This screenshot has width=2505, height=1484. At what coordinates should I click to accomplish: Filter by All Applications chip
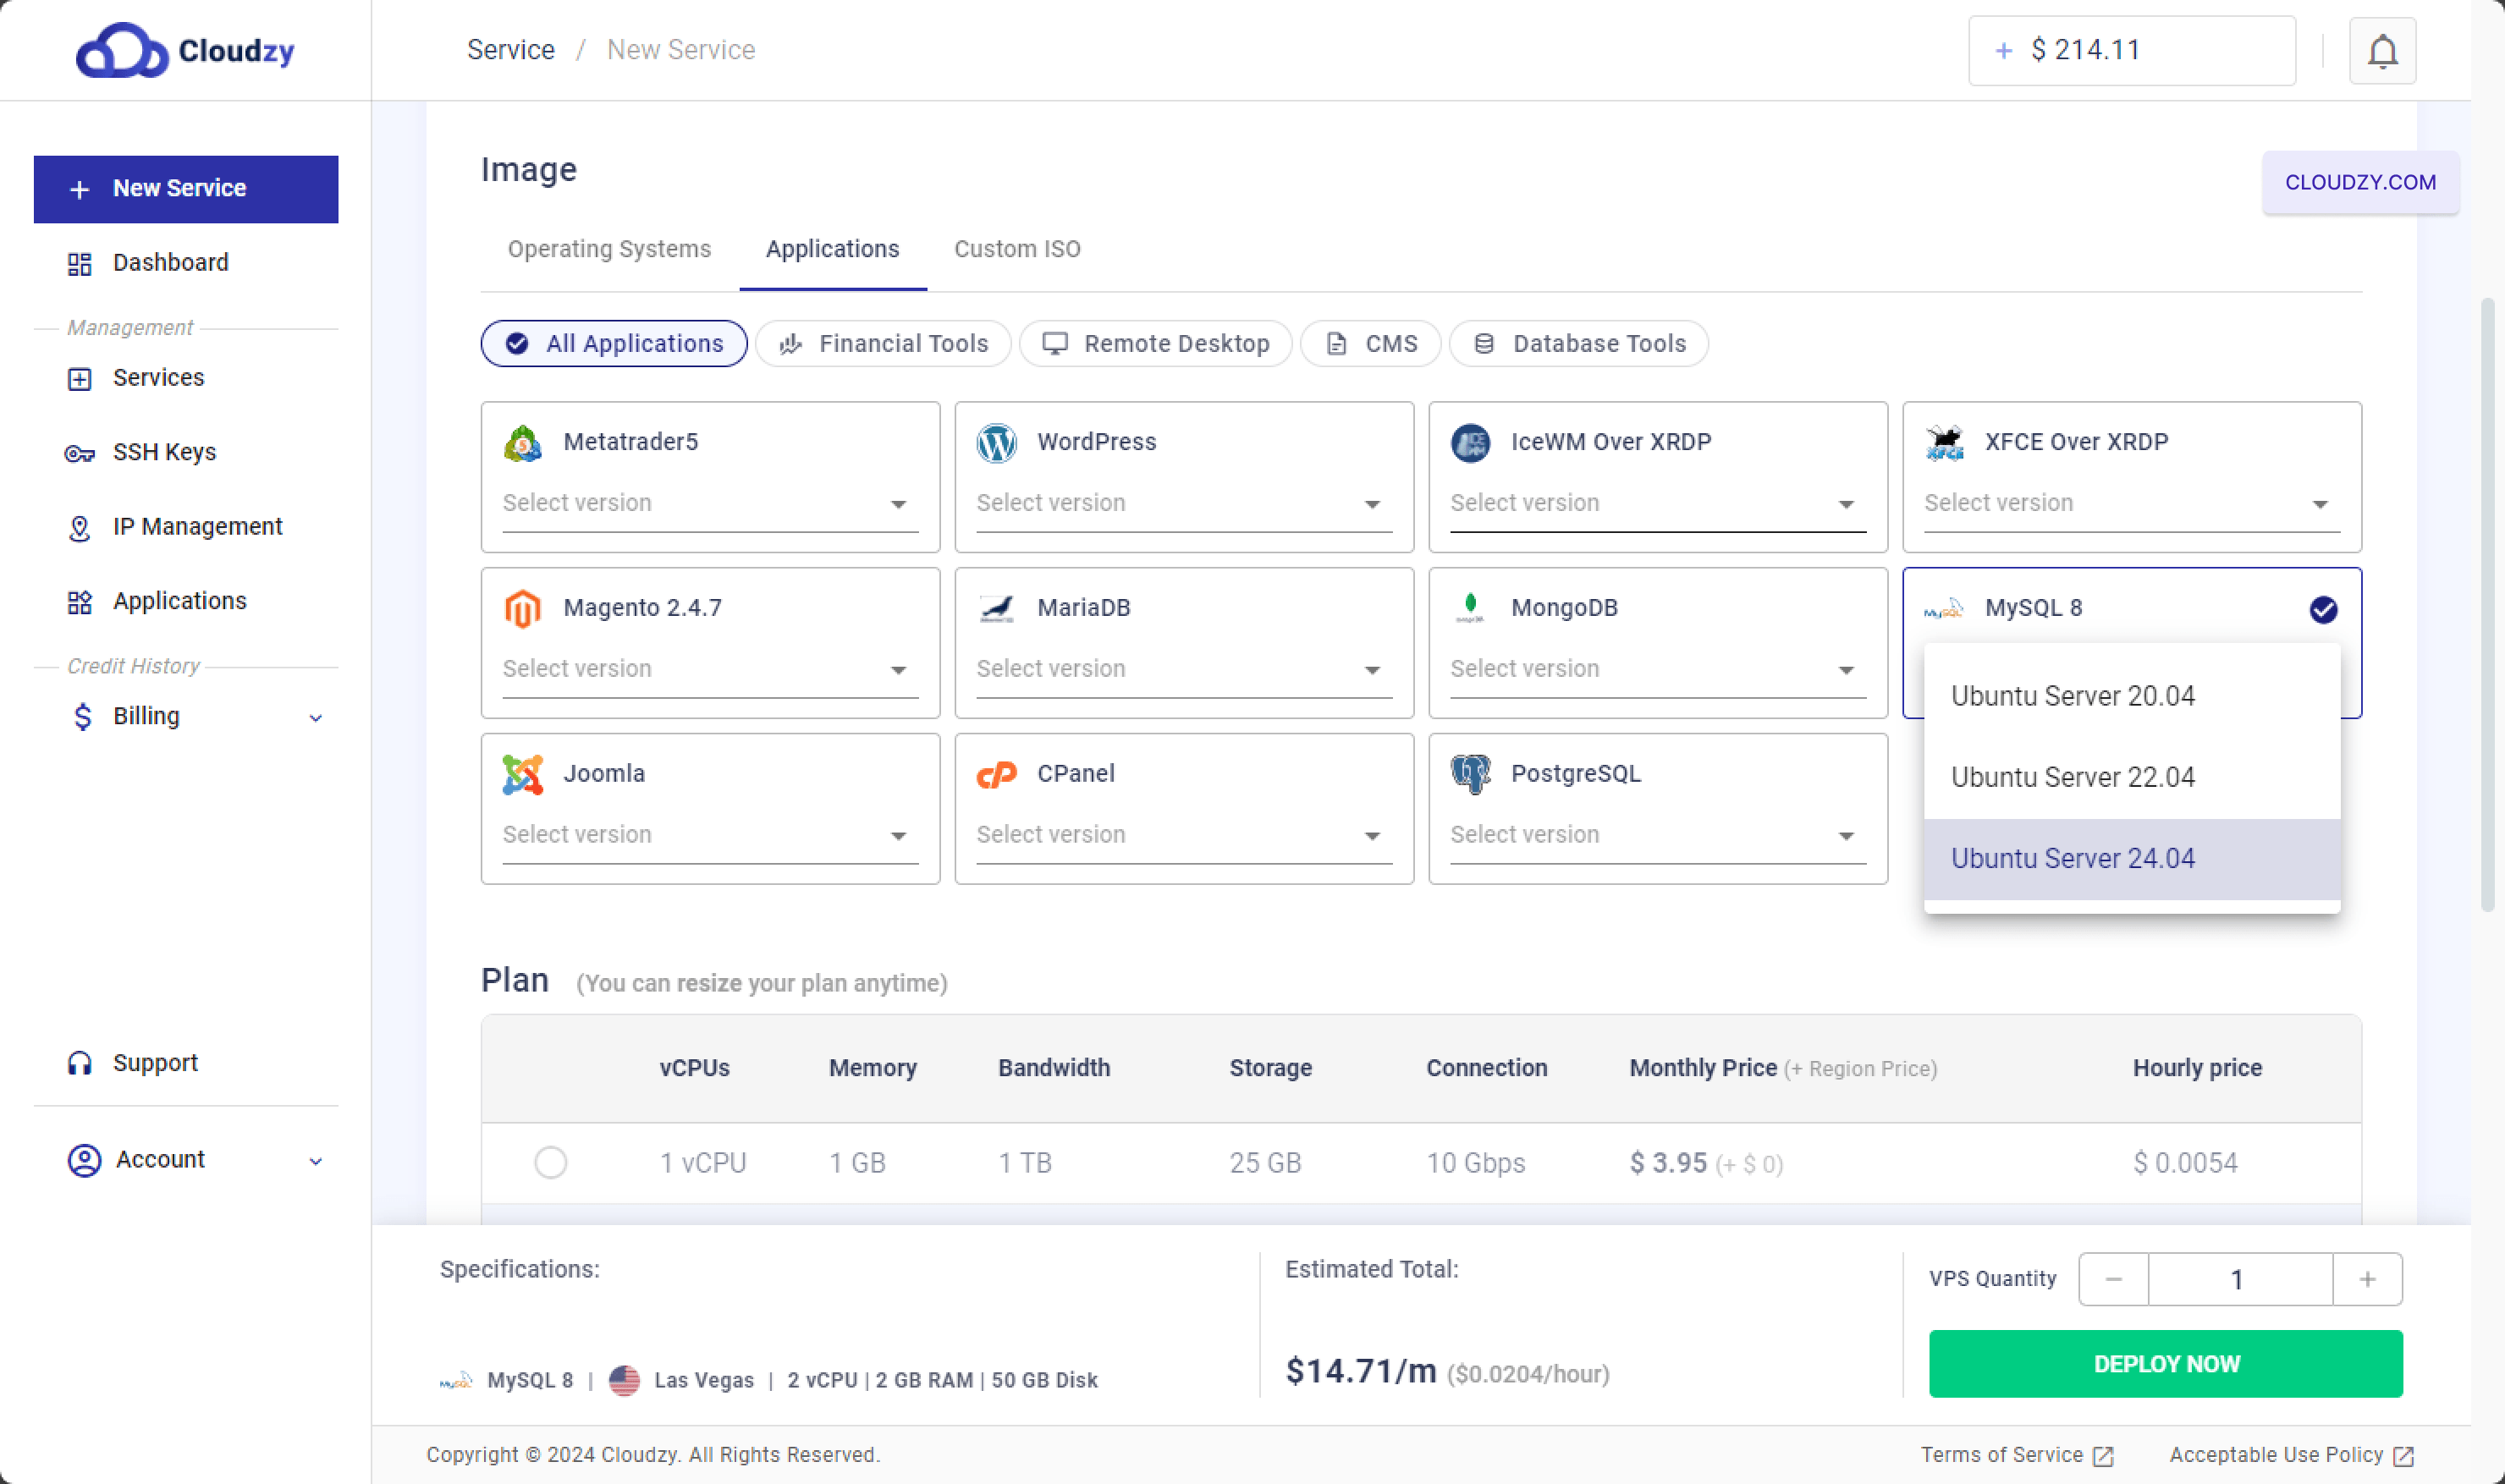point(614,344)
